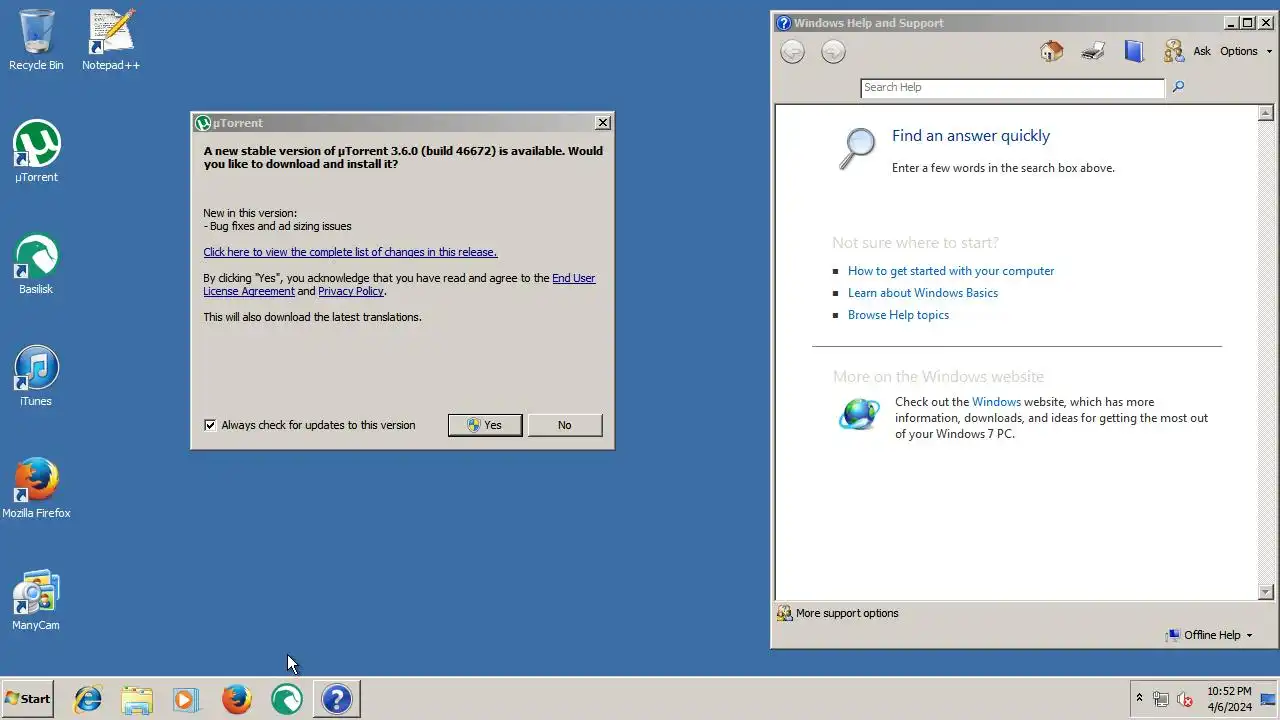Click More support options
1280x720 pixels.
pyautogui.click(x=838, y=613)
